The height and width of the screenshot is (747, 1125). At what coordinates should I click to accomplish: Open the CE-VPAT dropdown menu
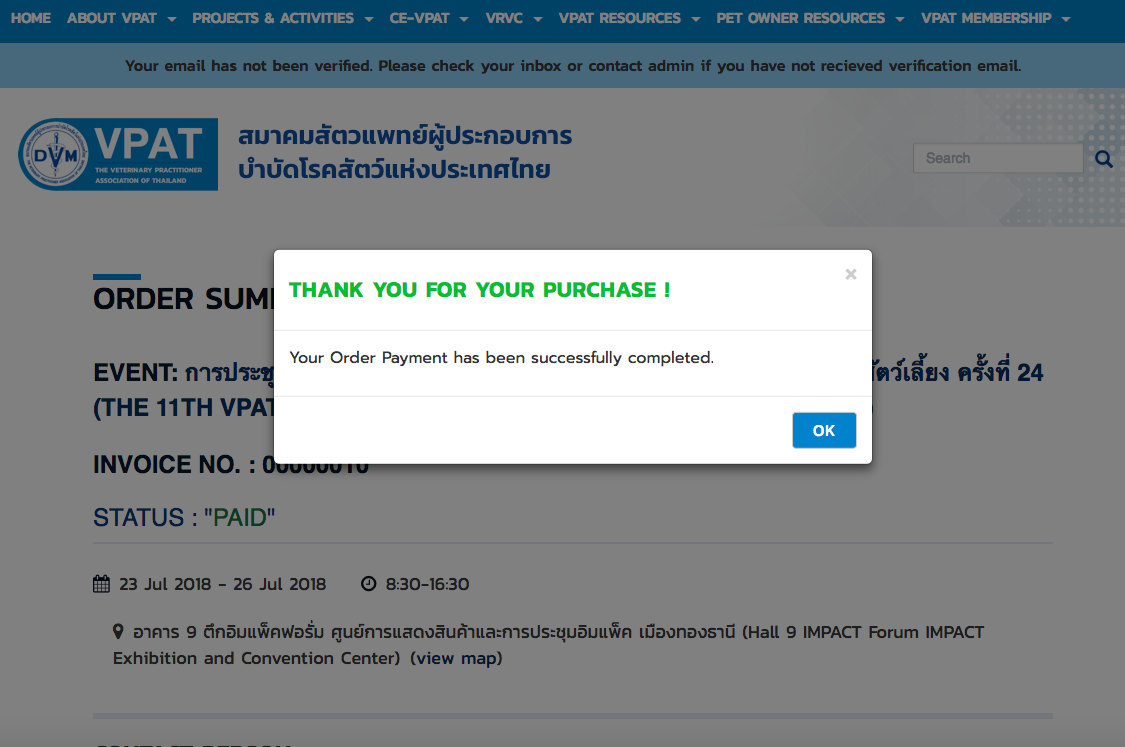(429, 18)
